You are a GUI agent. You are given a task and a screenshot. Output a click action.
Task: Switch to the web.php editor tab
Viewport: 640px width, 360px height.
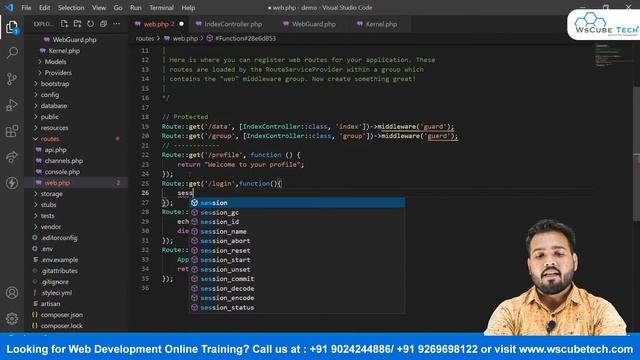[158, 24]
